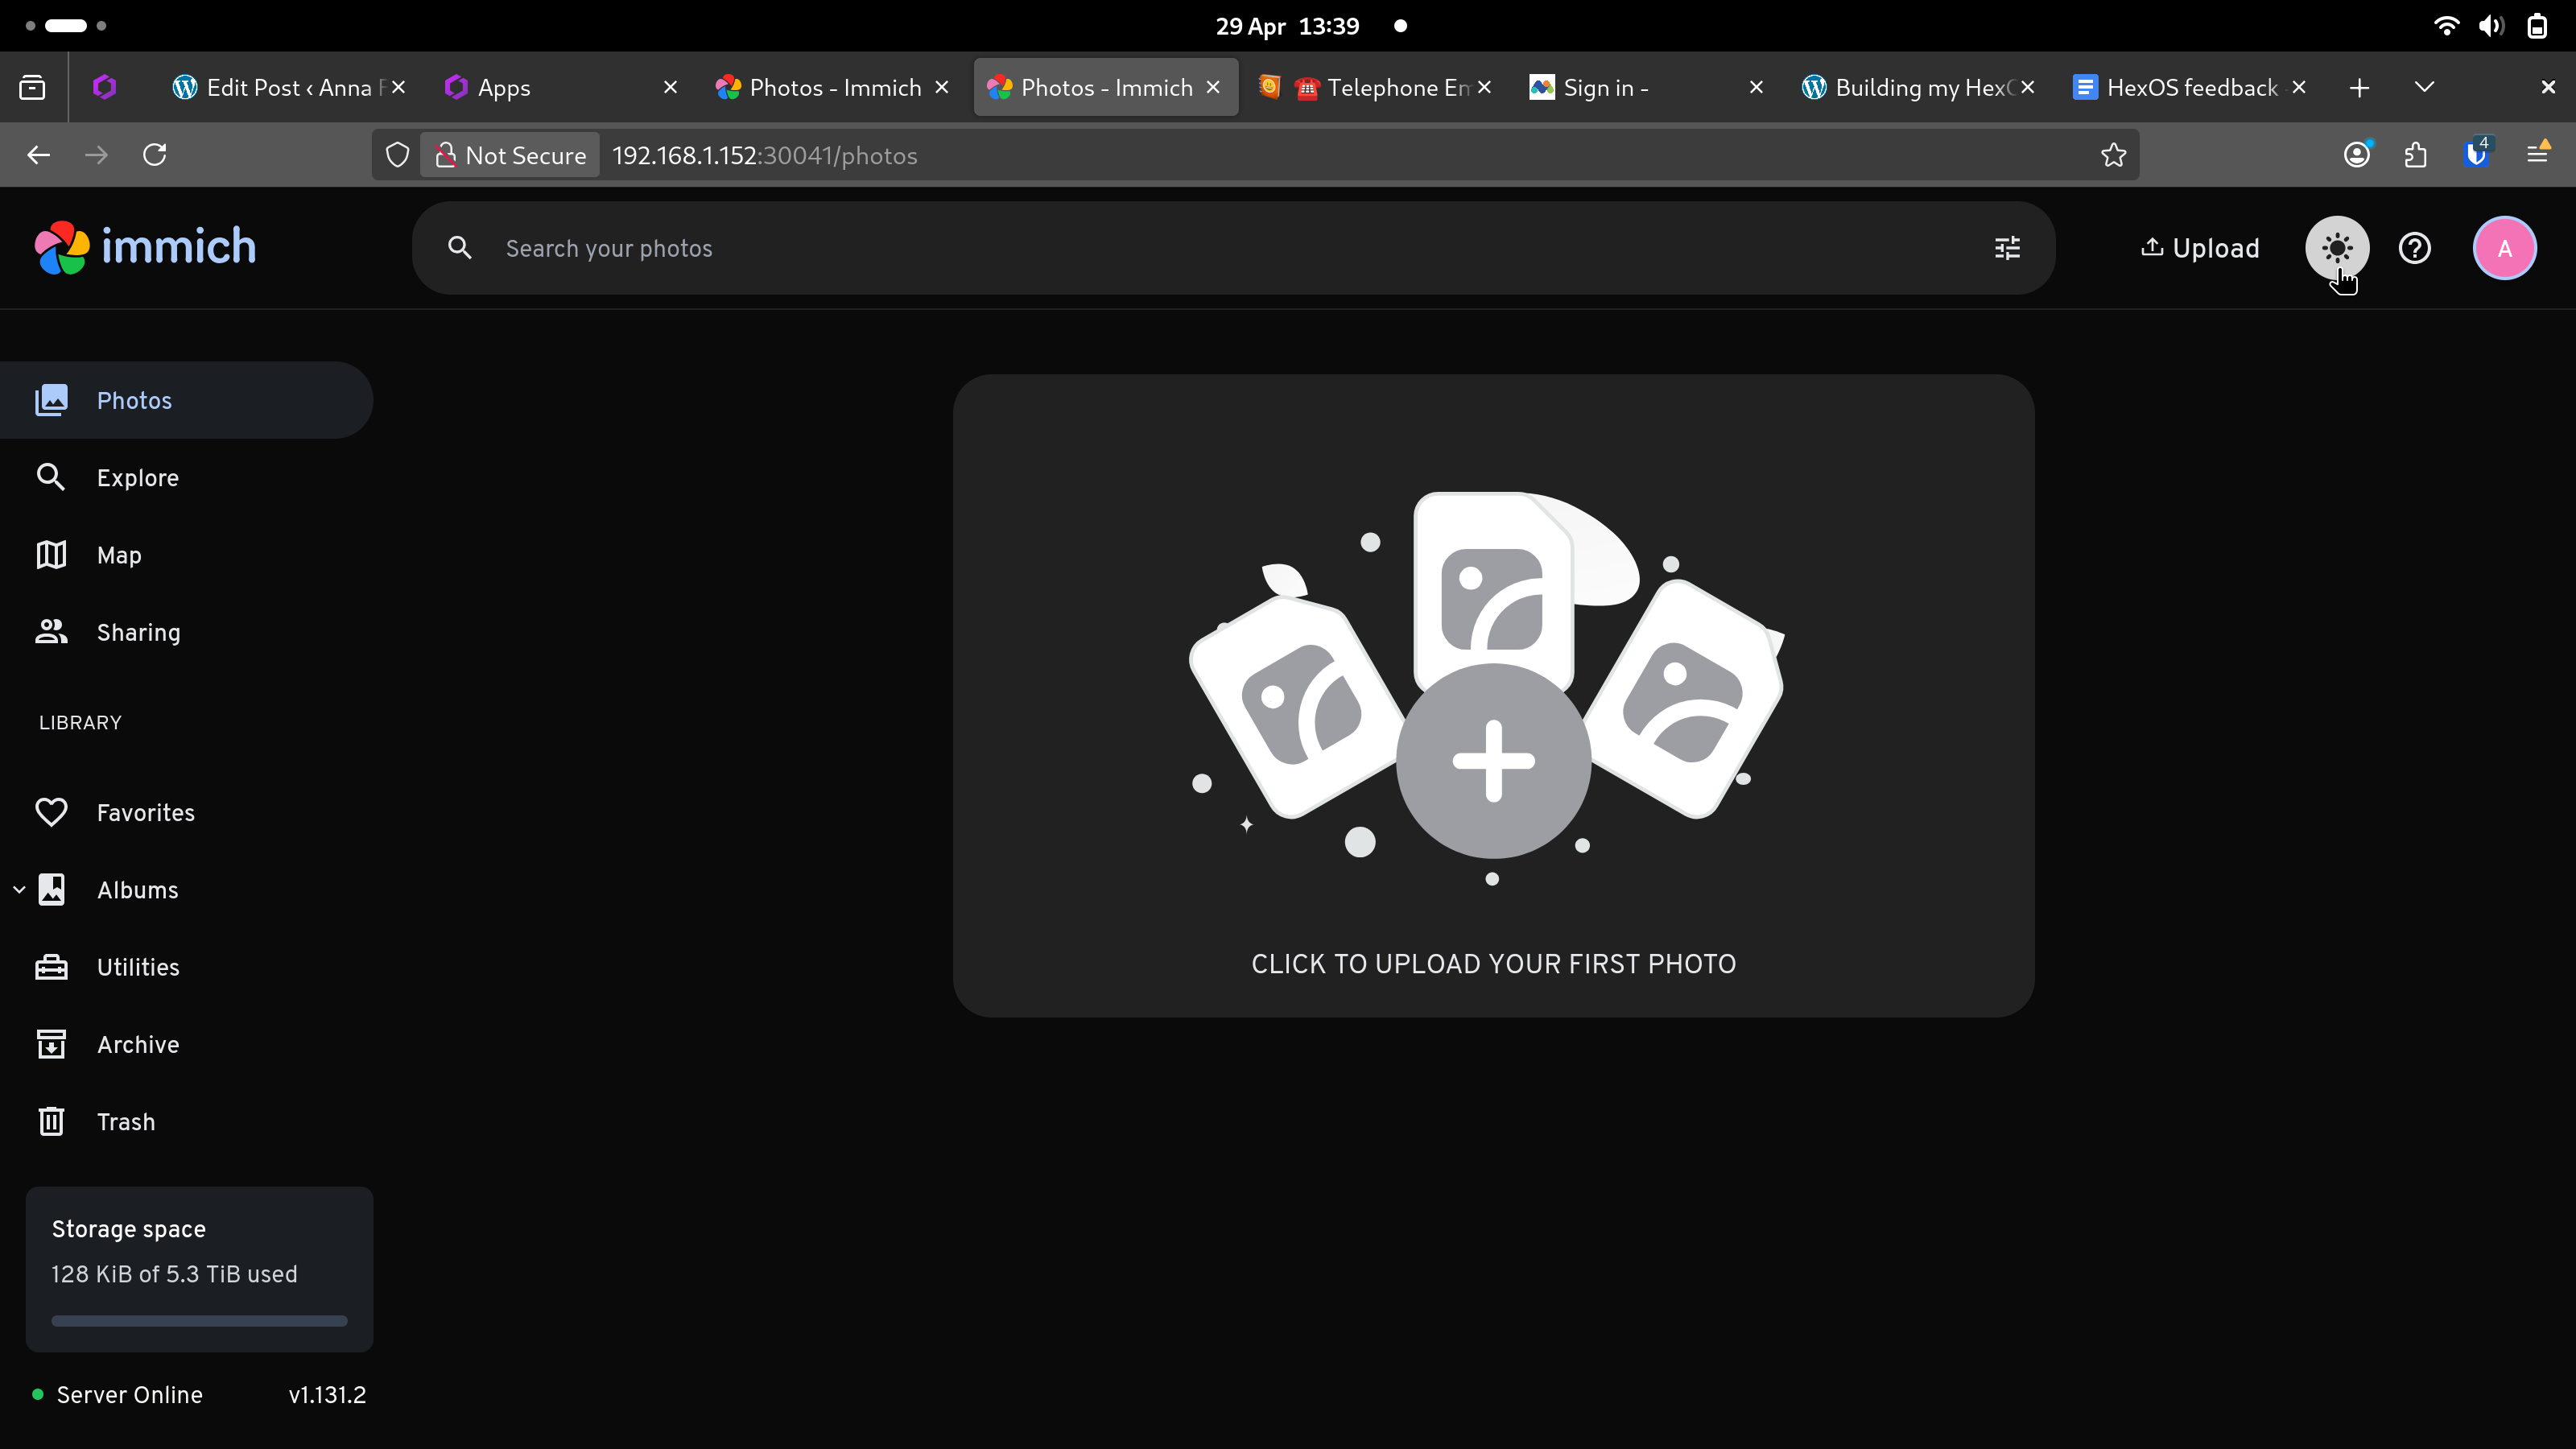Open a new browser tab
Screen dimensions: 2576x1449
click(x=2359, y=88)
